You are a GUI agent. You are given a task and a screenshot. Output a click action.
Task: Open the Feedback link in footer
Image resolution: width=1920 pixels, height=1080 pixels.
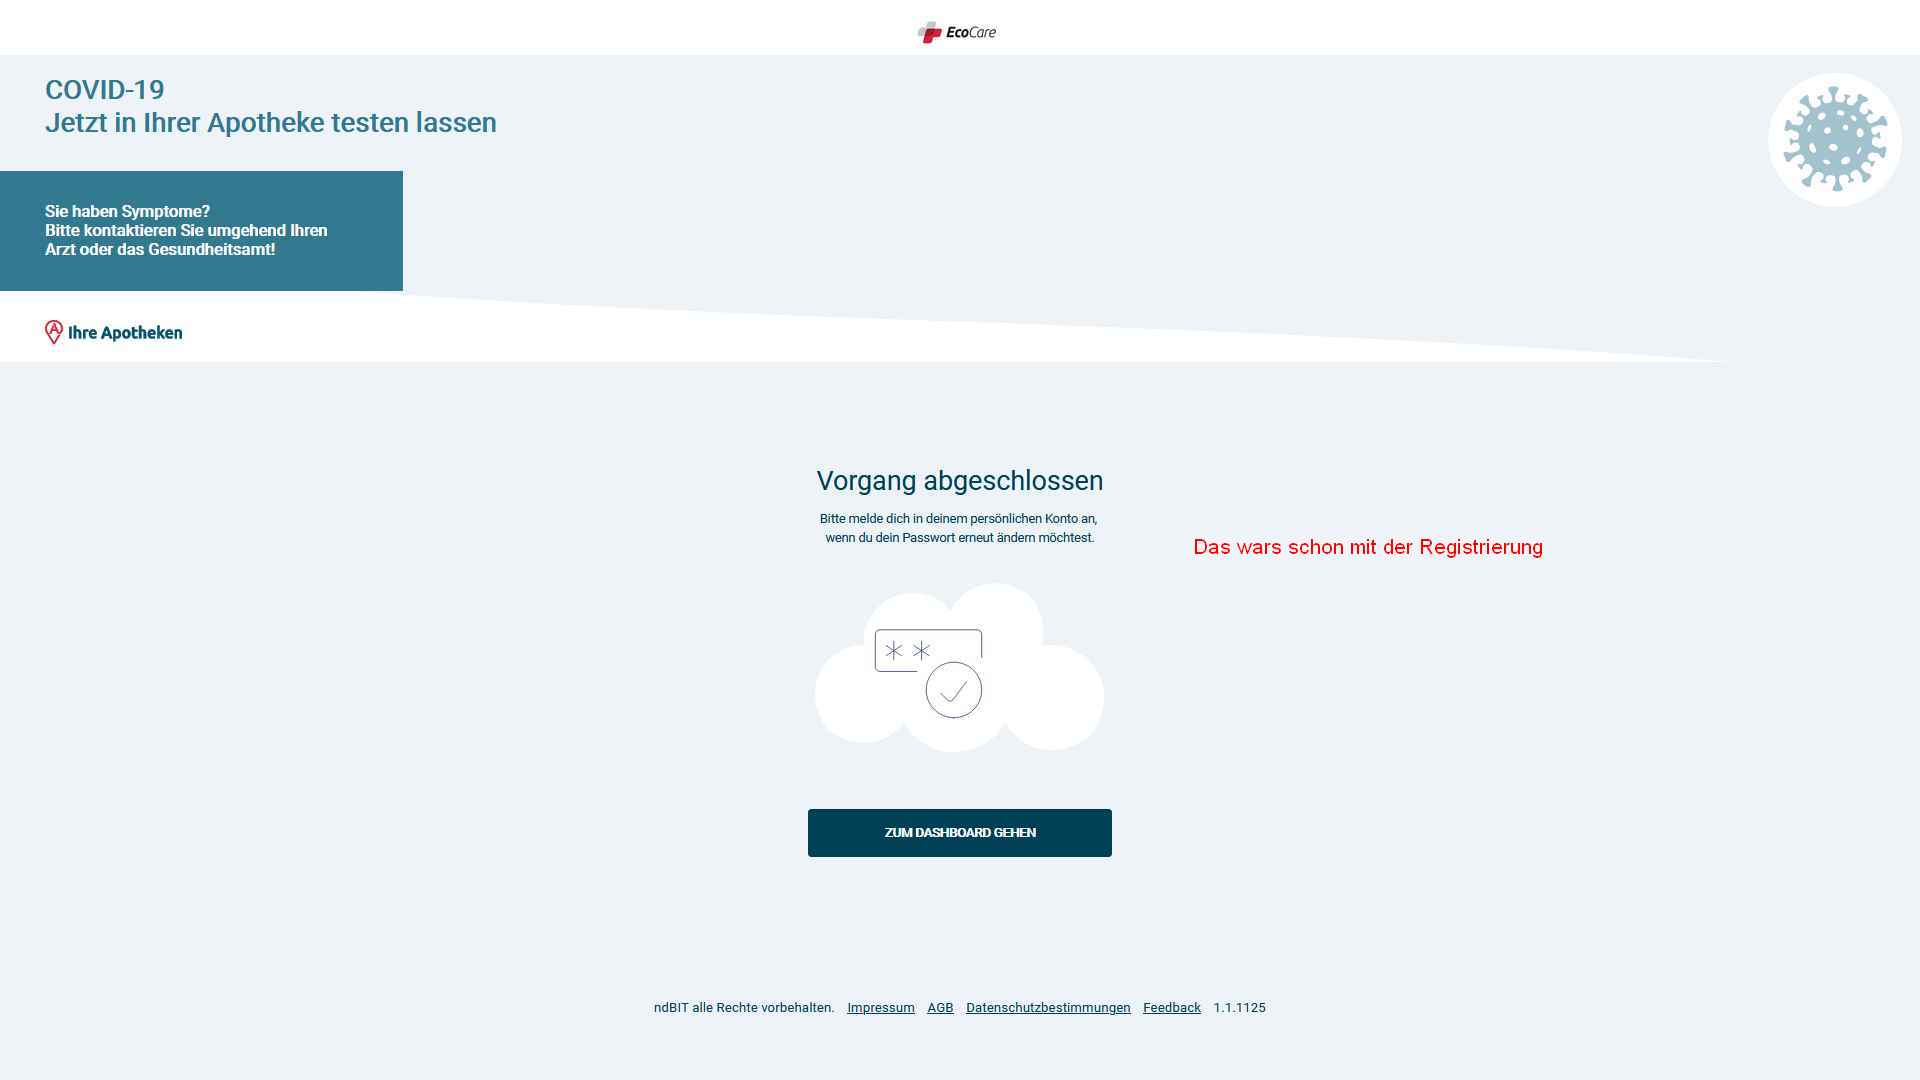(x=1171, y=1007)
